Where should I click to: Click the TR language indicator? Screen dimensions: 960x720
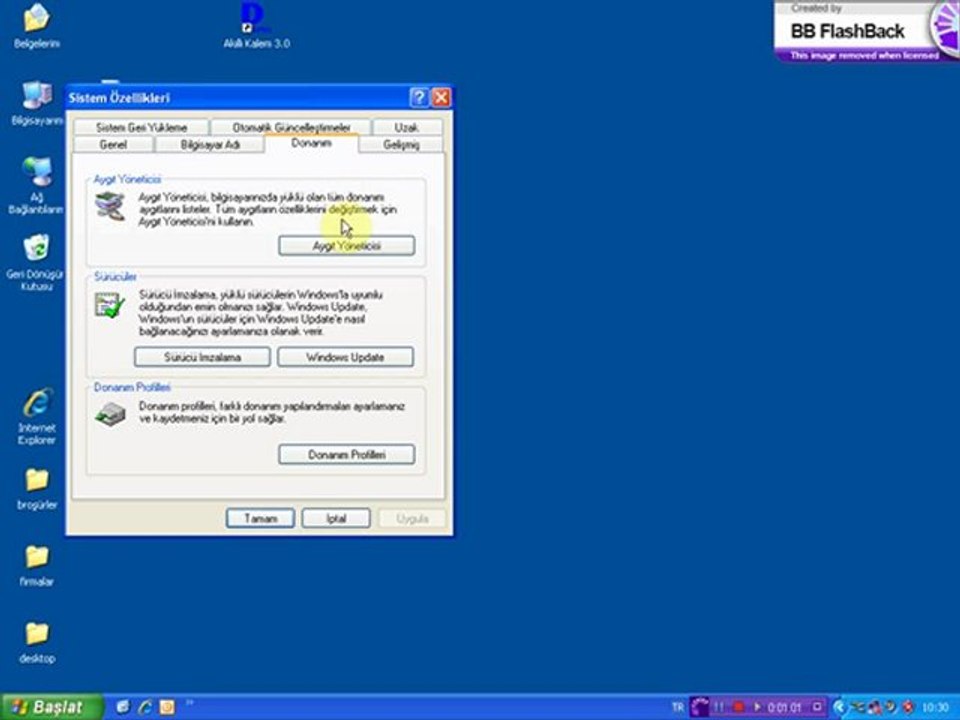click(678, 707)
